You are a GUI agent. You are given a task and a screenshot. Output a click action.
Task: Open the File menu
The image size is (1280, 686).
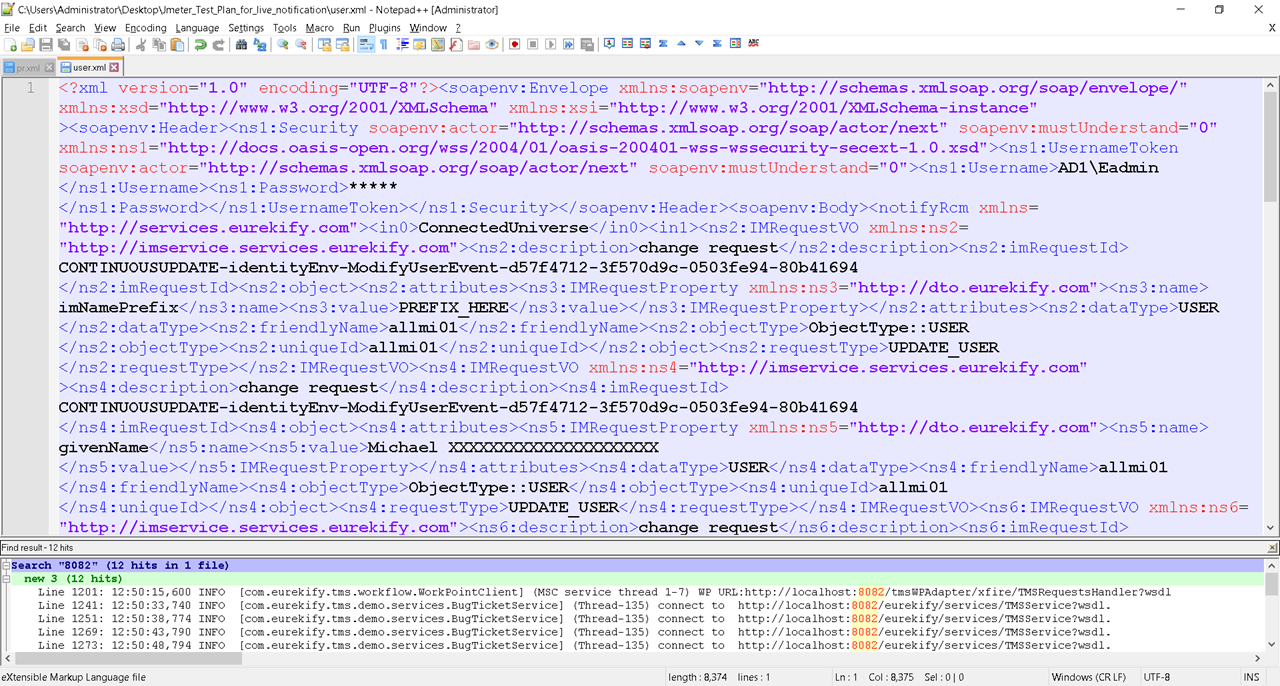click(x=12, y=28)
